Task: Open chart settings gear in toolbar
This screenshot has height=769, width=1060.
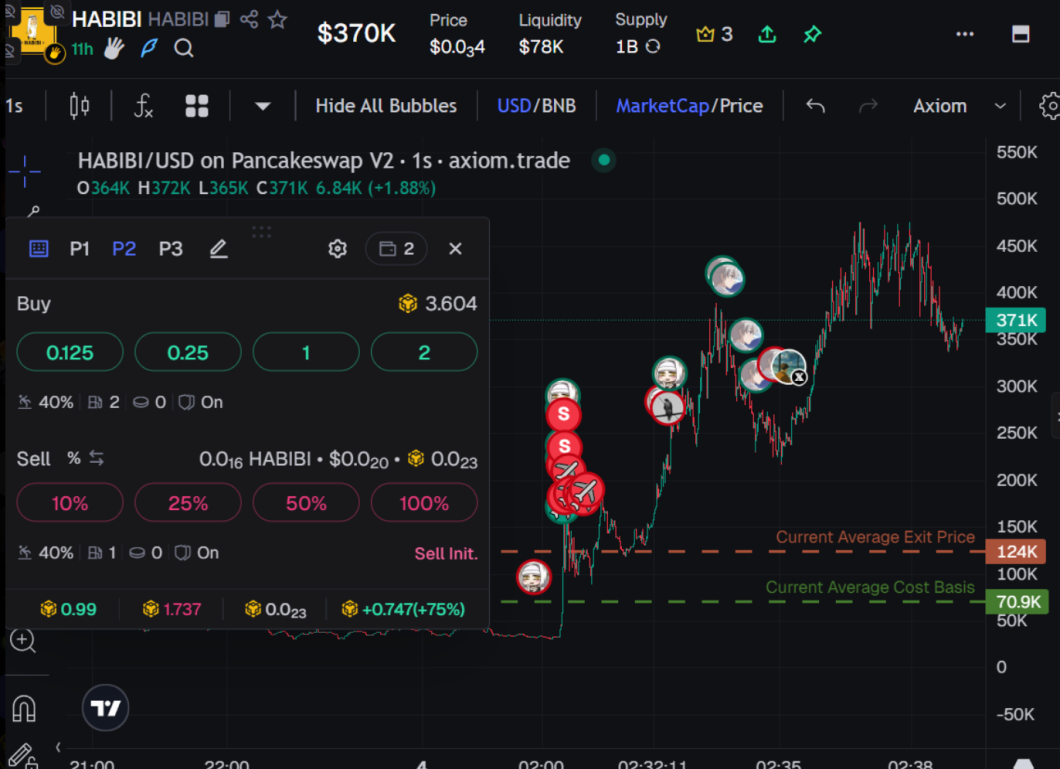Action: [1049, 106]
